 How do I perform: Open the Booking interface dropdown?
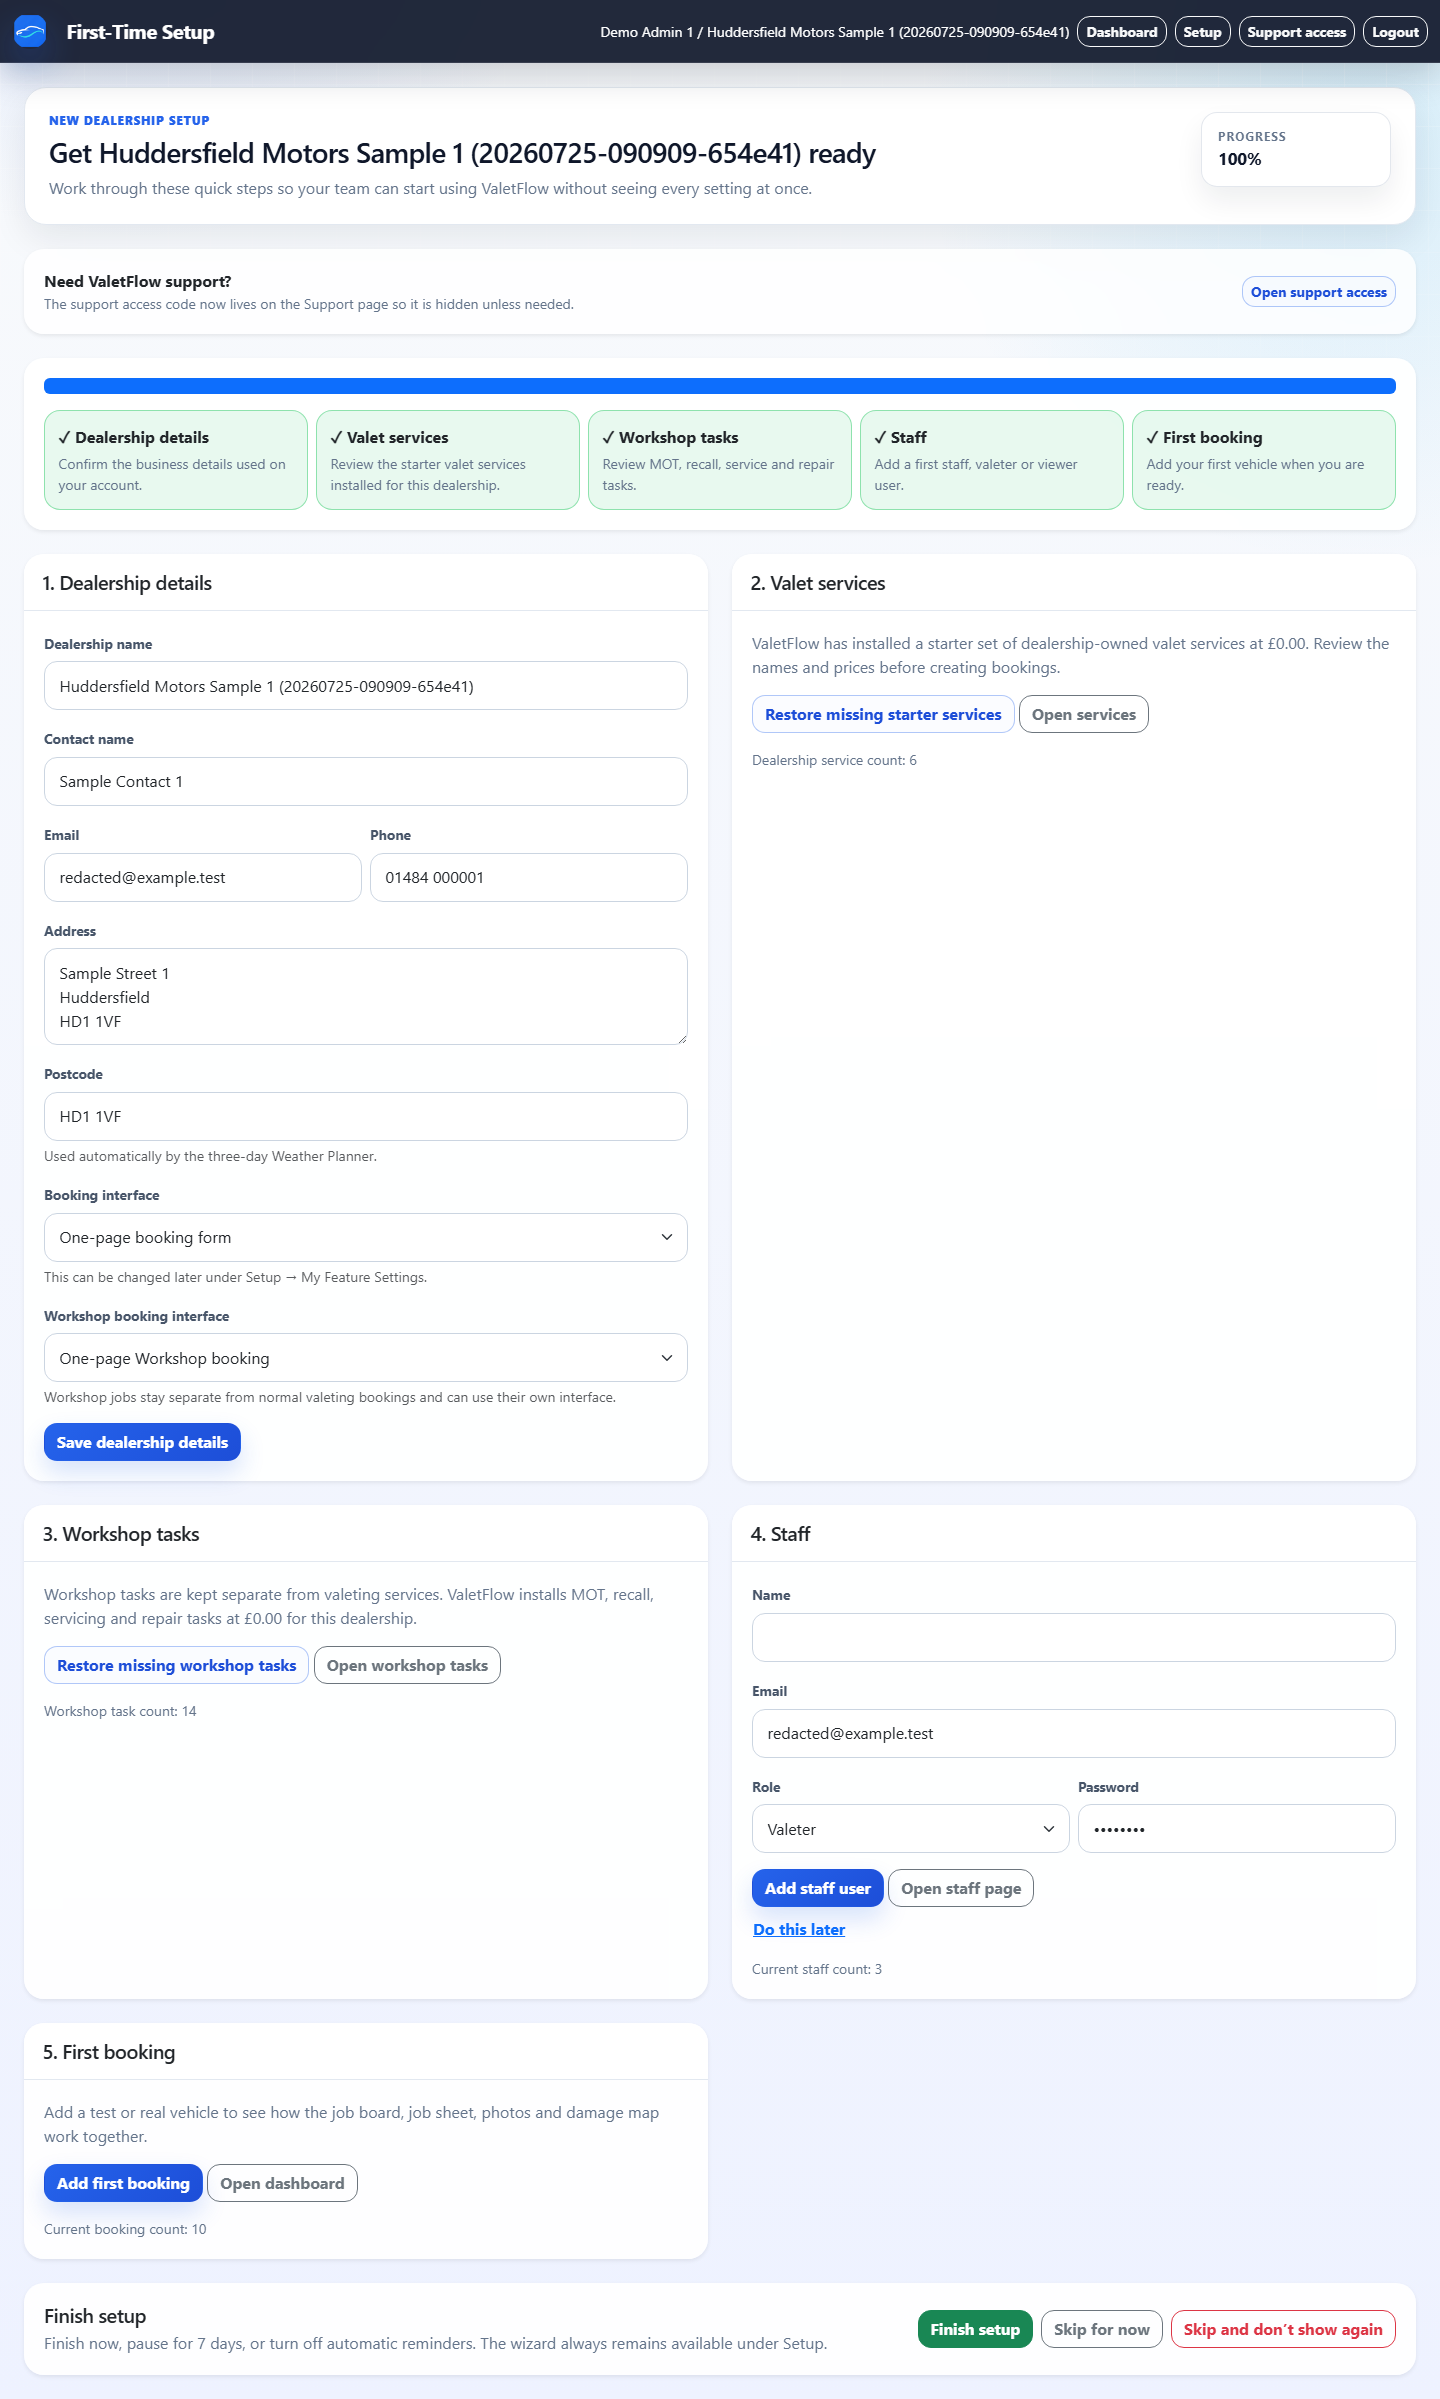click(x=366, y=1237)
